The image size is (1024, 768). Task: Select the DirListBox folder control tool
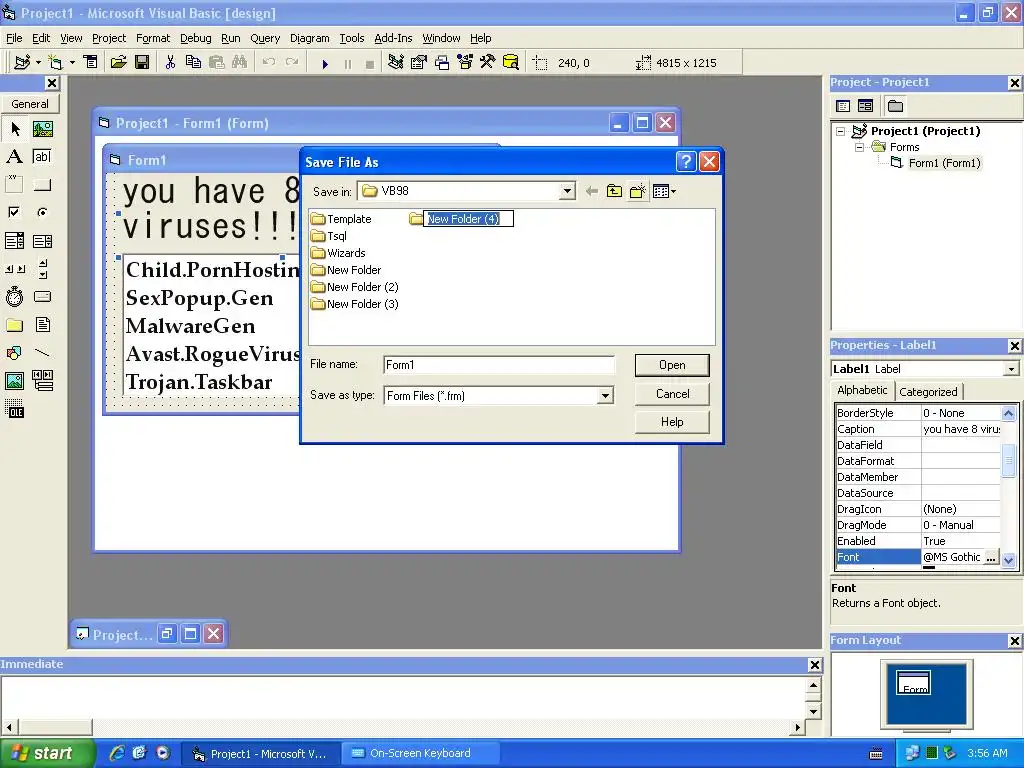point(14,325)
